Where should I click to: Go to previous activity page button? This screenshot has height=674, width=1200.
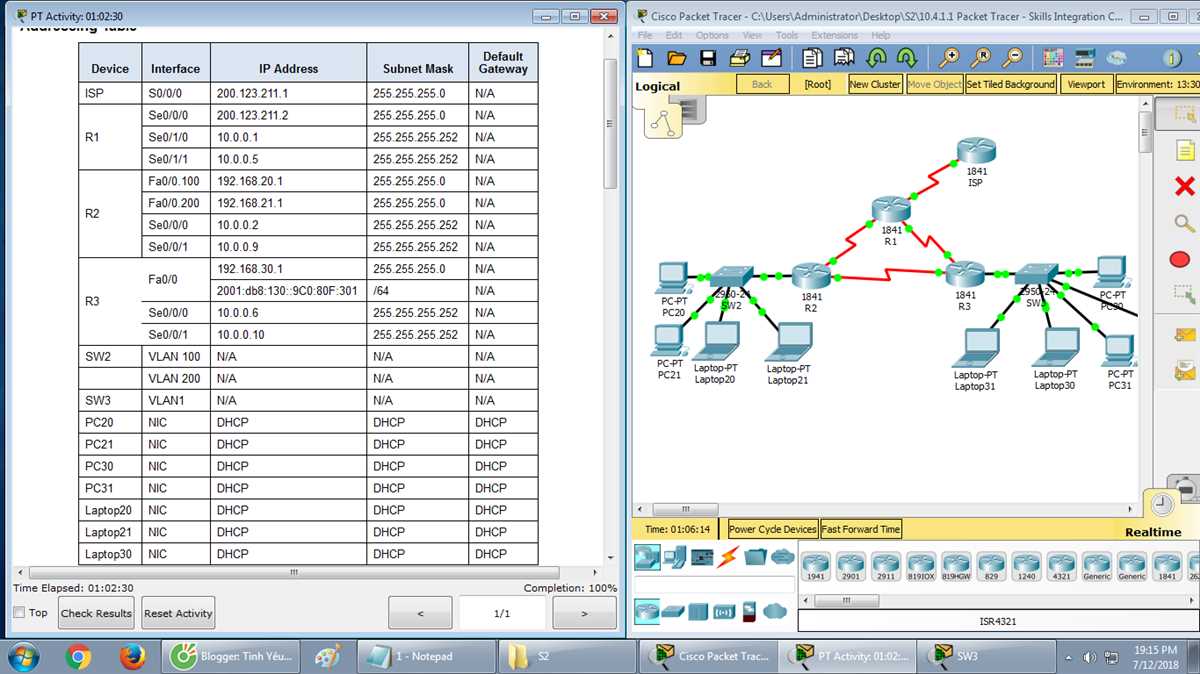coord(420,613)
